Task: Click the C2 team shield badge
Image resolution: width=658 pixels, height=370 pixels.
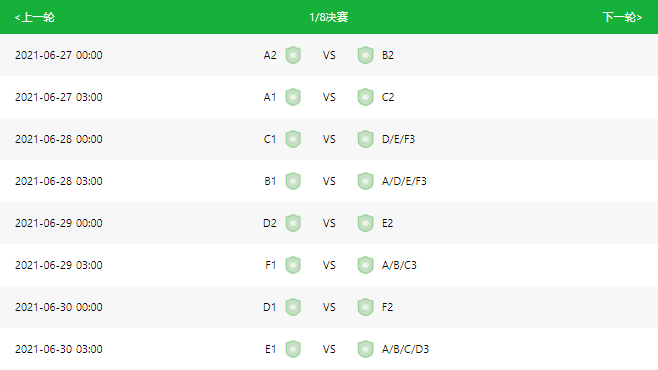Action: (366, 97)
